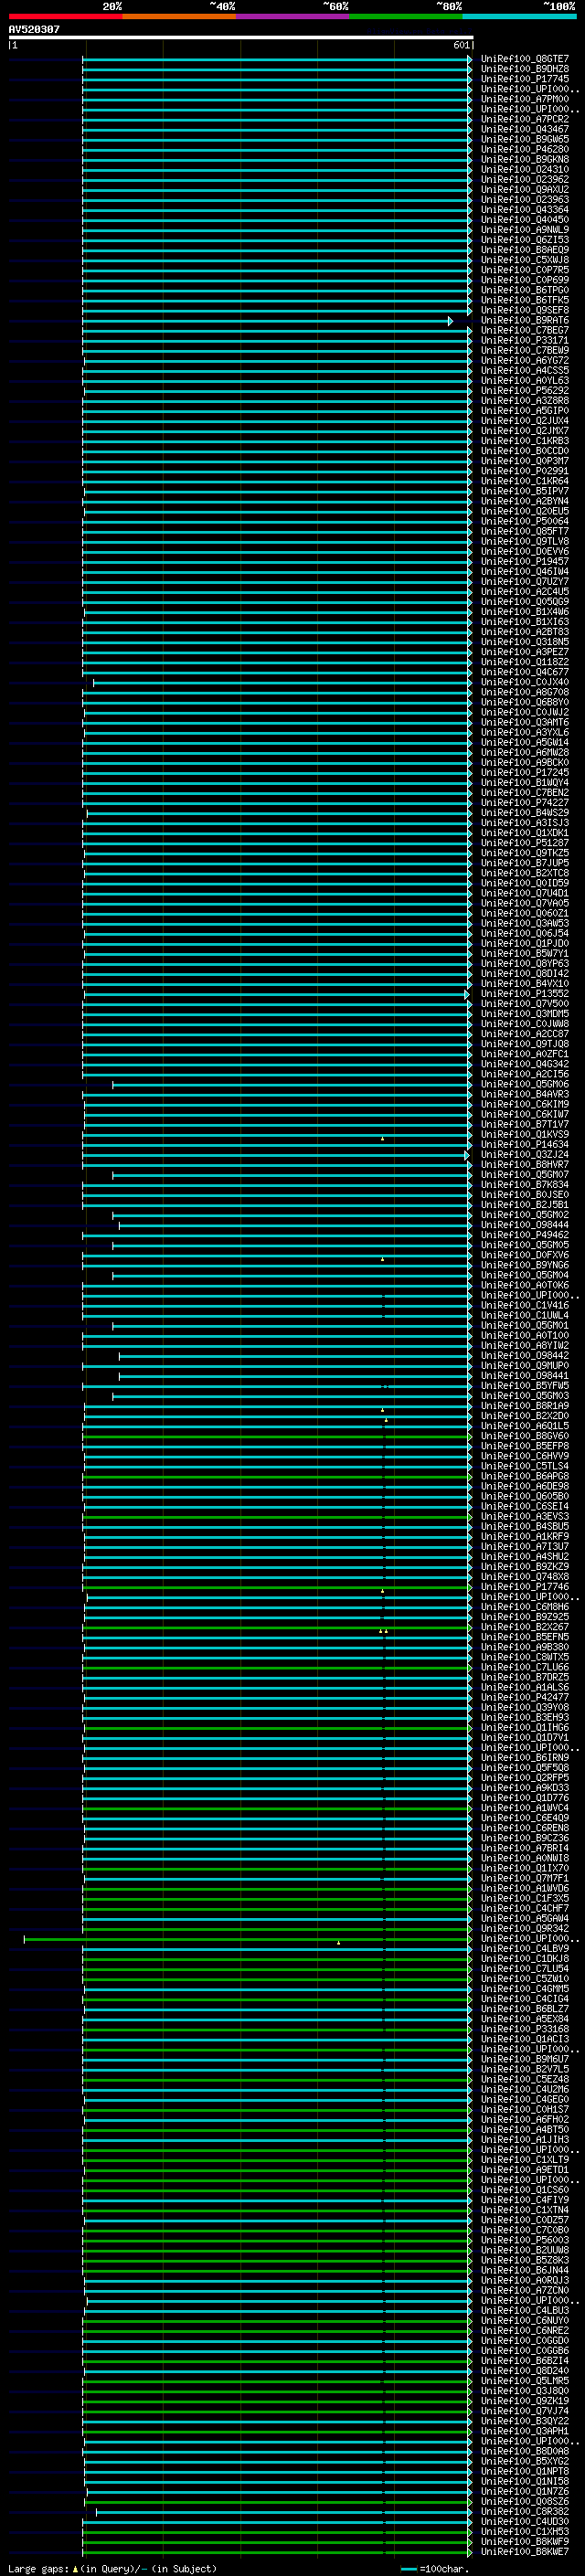Click the =100char. scale legend

click(x=434, y=2569)
